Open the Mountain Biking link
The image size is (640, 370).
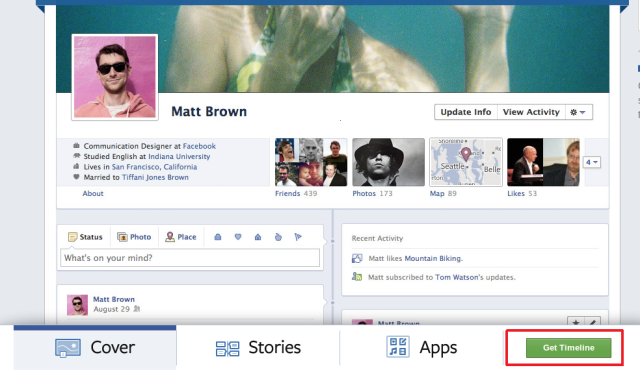coord(433,258)
